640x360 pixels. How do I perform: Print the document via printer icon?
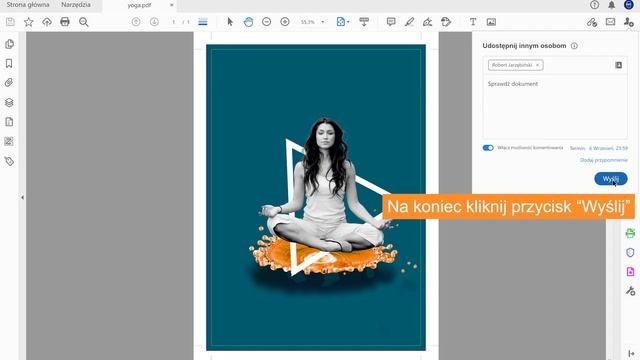(65, 22)
